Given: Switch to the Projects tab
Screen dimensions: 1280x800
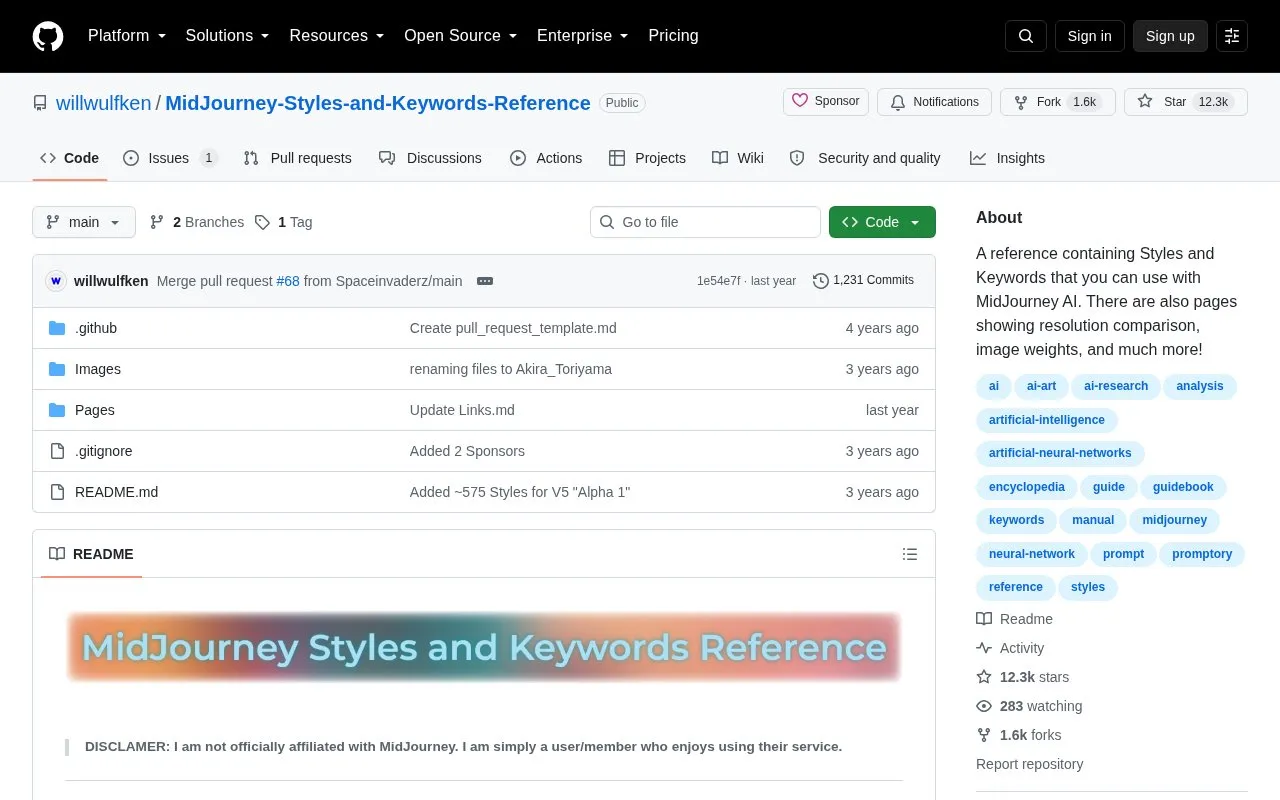Looking at the screenshot, I should [647, 158].
